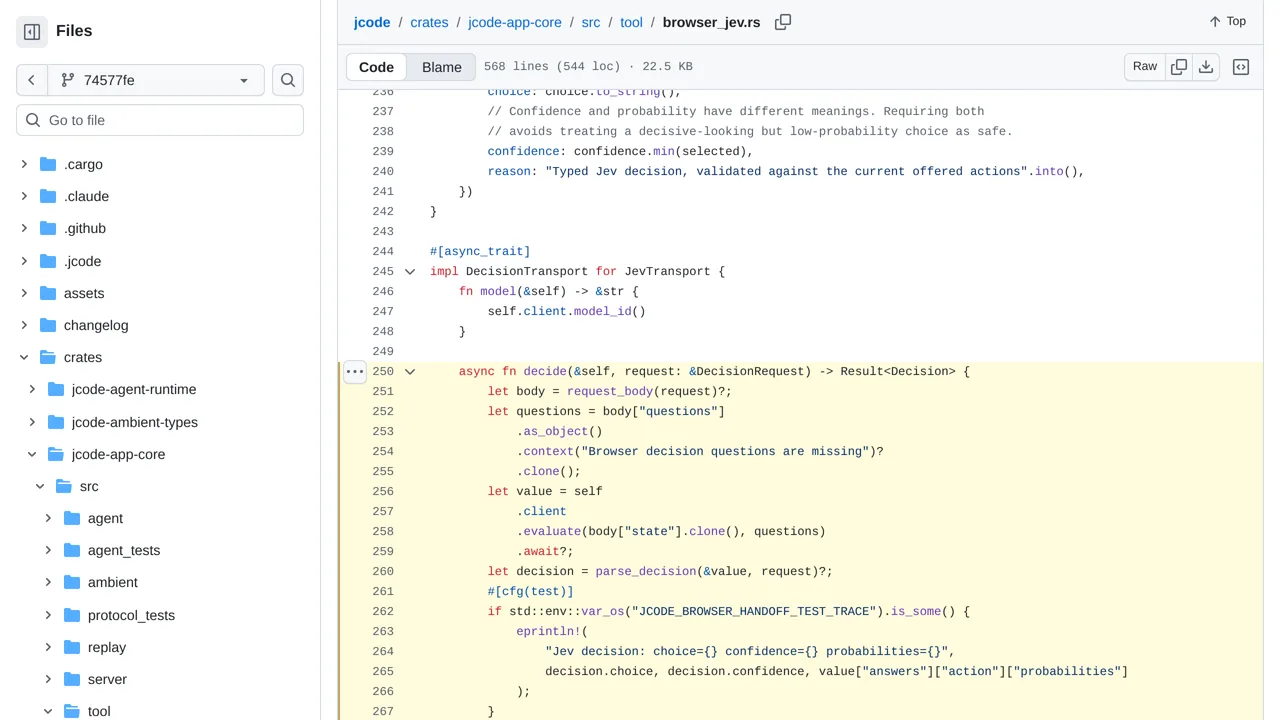Collapse the crates folder chevron

tap(24, 357)
